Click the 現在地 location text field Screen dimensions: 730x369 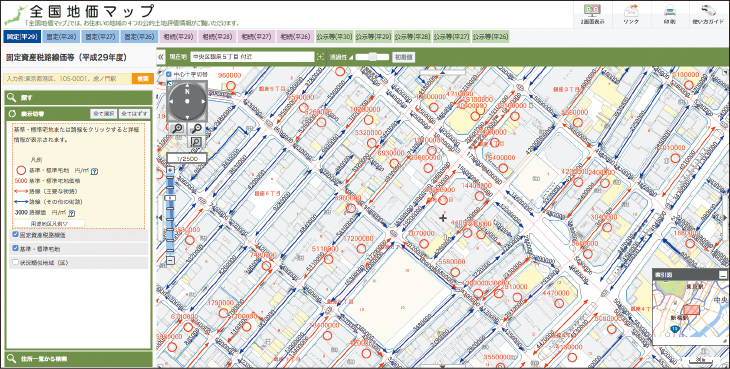(252, 57)
